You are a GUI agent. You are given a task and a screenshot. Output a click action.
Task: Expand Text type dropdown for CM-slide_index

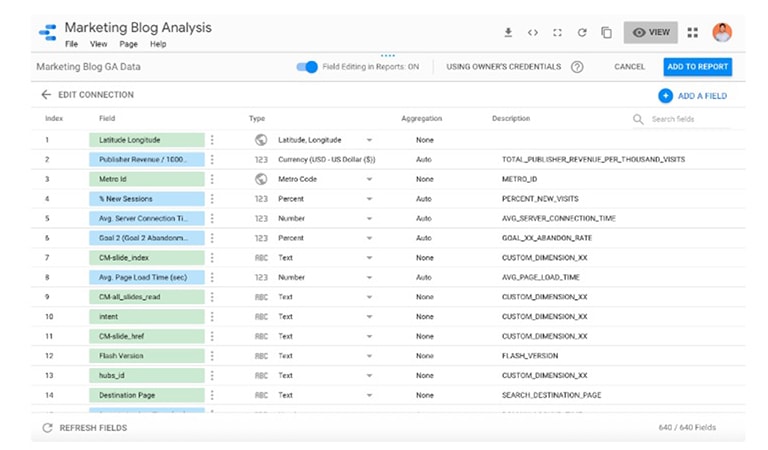point(369,258)
